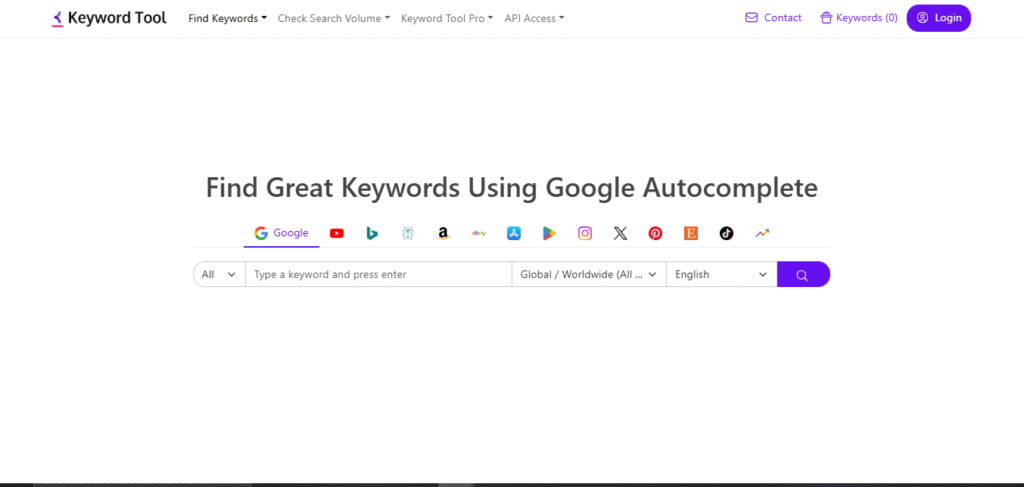The image size is (1024, 487).
Task: Focus the keyword search input field
Action: pos(378,274)
